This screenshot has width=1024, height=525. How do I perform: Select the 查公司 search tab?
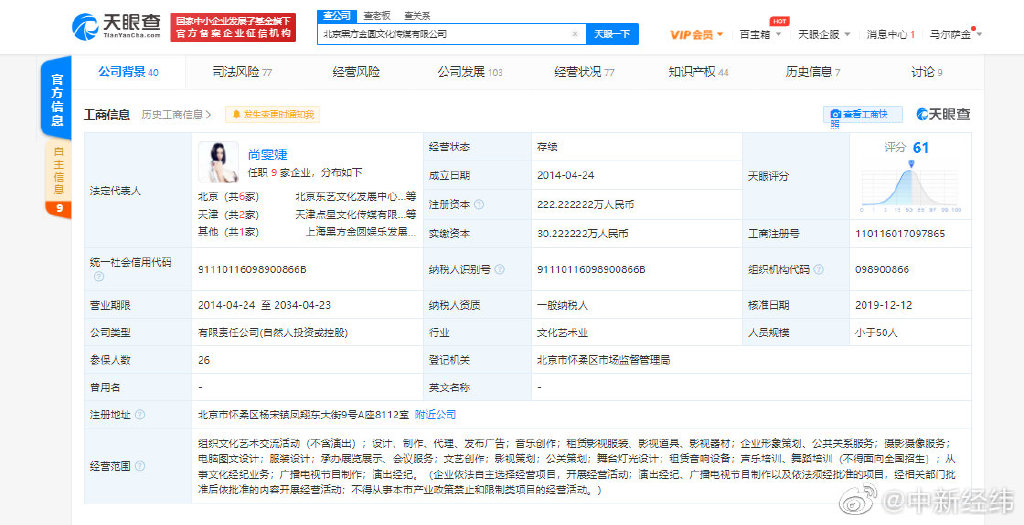point(337,16)
